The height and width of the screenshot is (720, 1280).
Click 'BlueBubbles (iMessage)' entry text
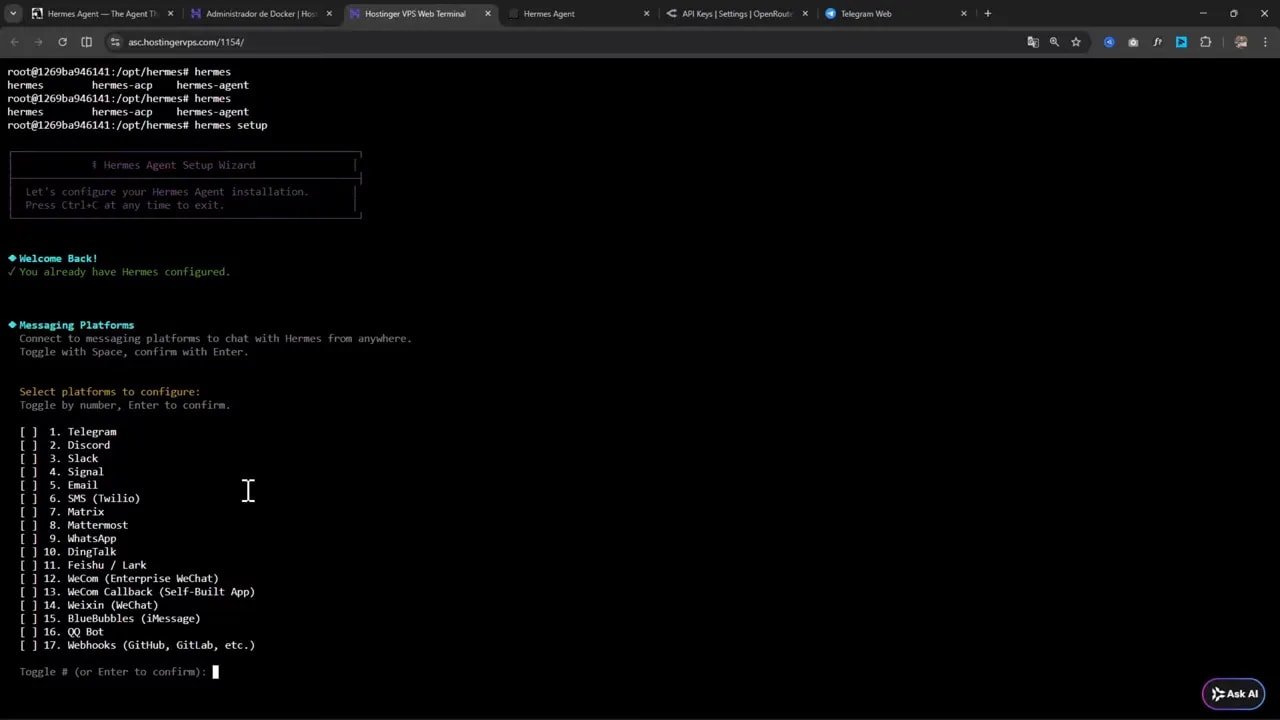click(134, 619)
